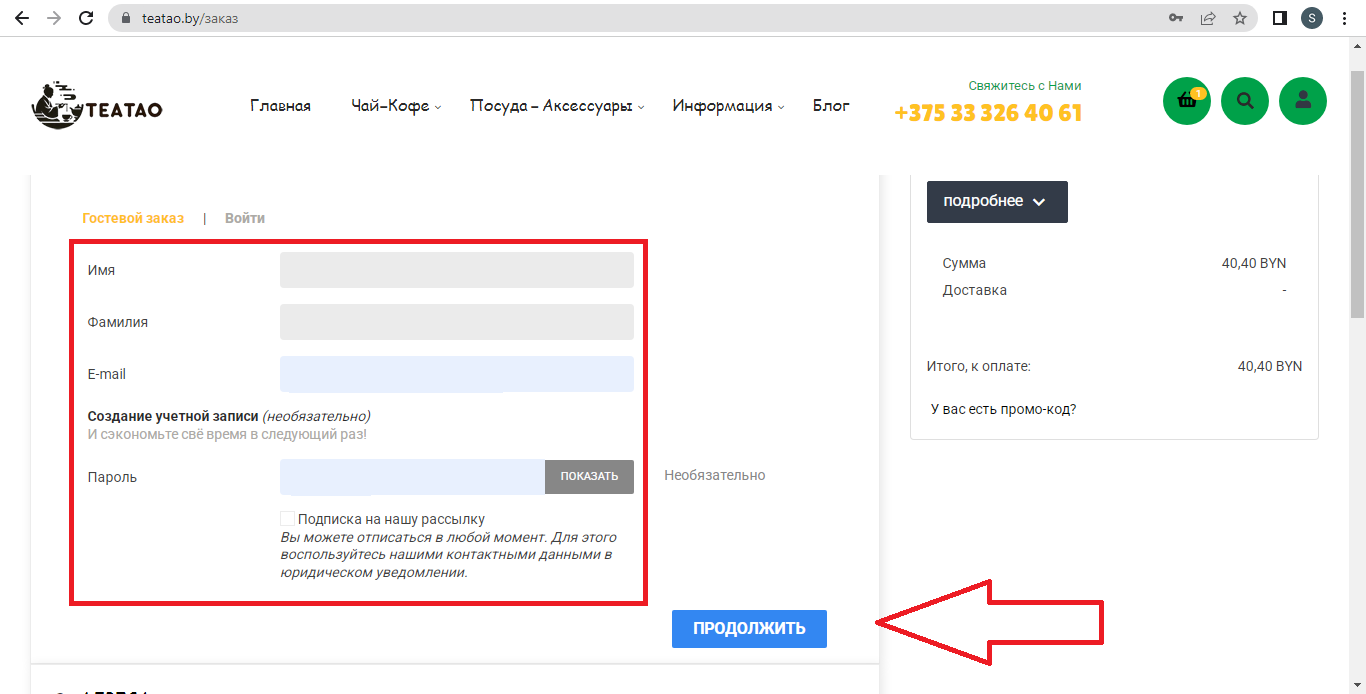Image resolution: width=1366 pixels, height=694 pixels.
Task: Open the user account profile icon
Action: click(1303, 101)
